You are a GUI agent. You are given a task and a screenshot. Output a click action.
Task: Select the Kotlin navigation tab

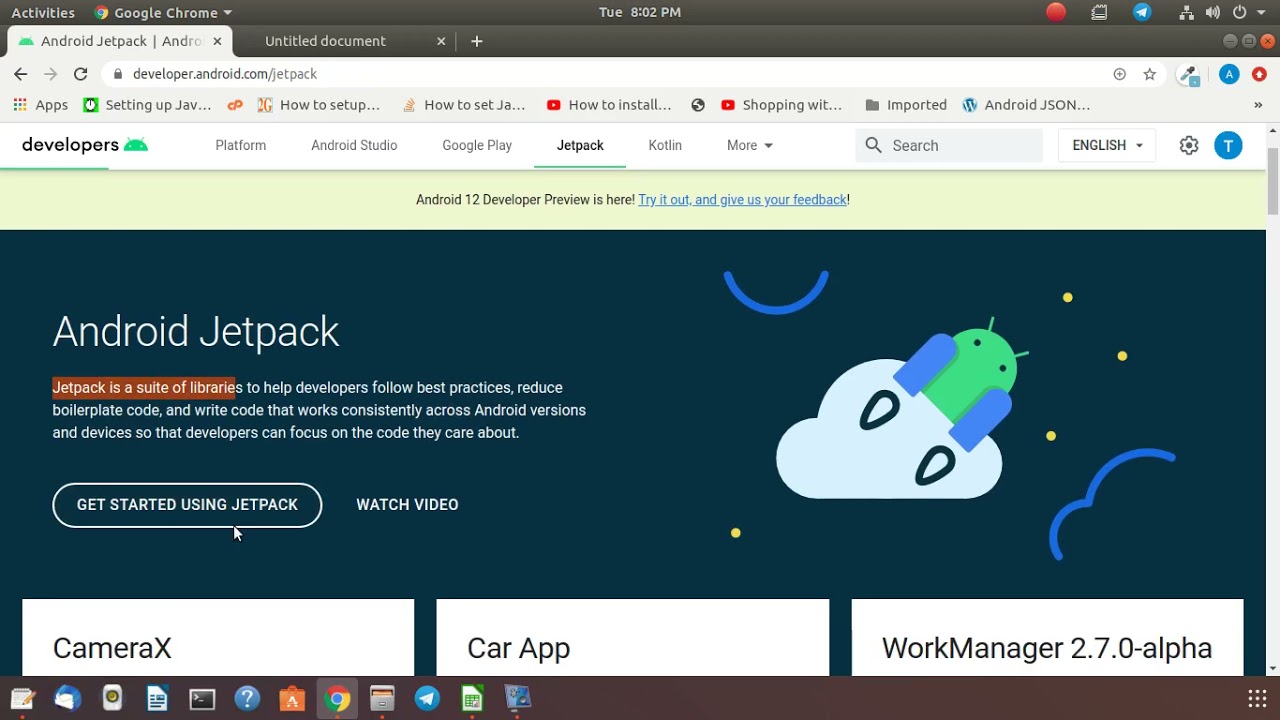pos(665,145)
